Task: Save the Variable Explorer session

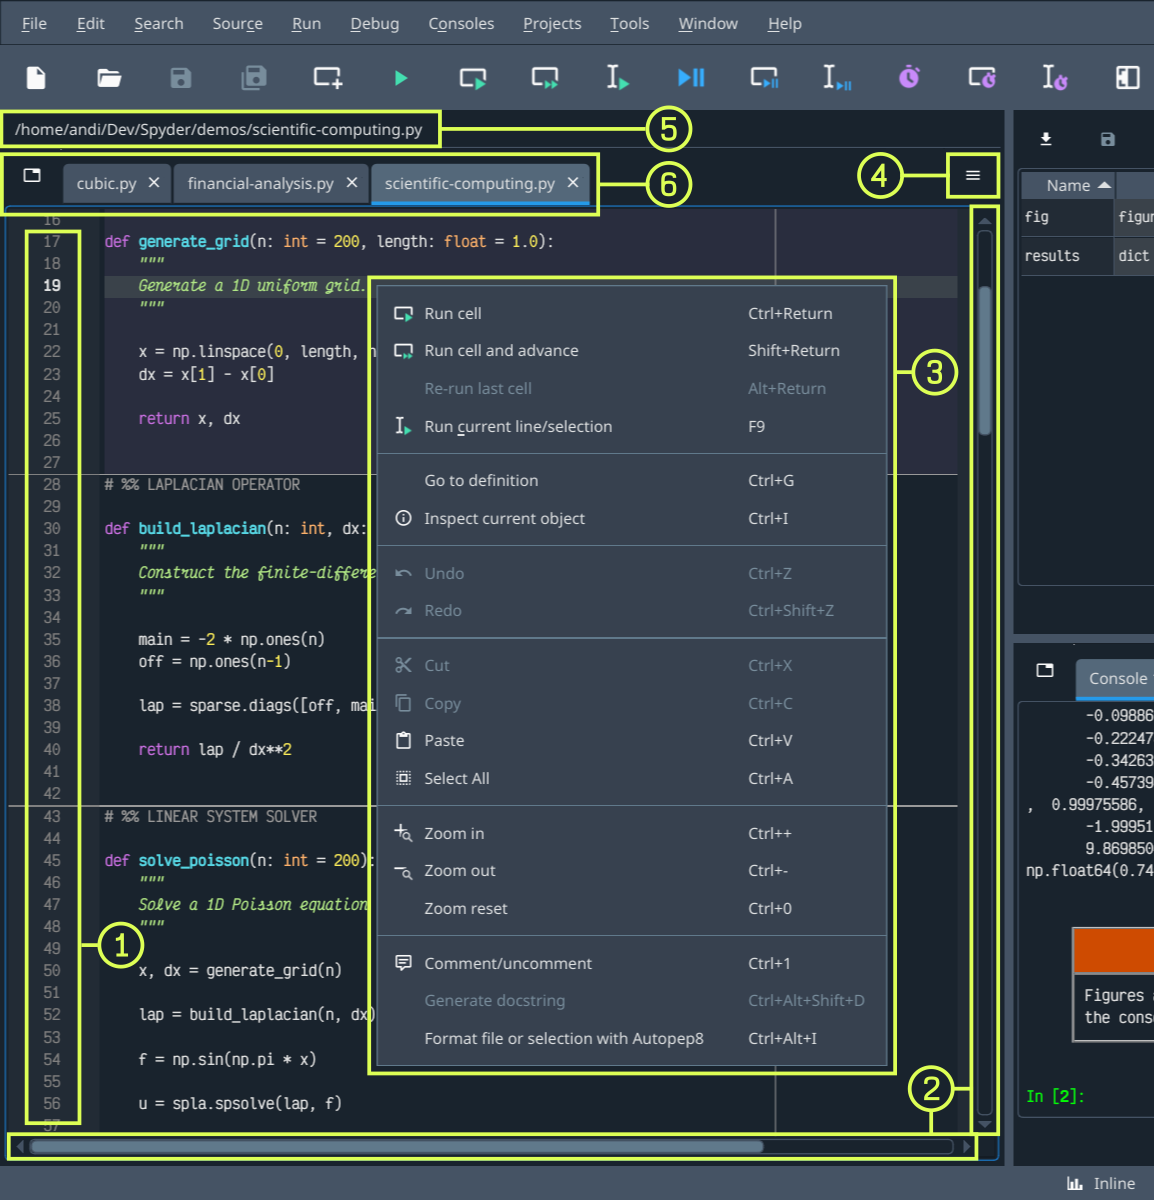Action: (1107, 139)
